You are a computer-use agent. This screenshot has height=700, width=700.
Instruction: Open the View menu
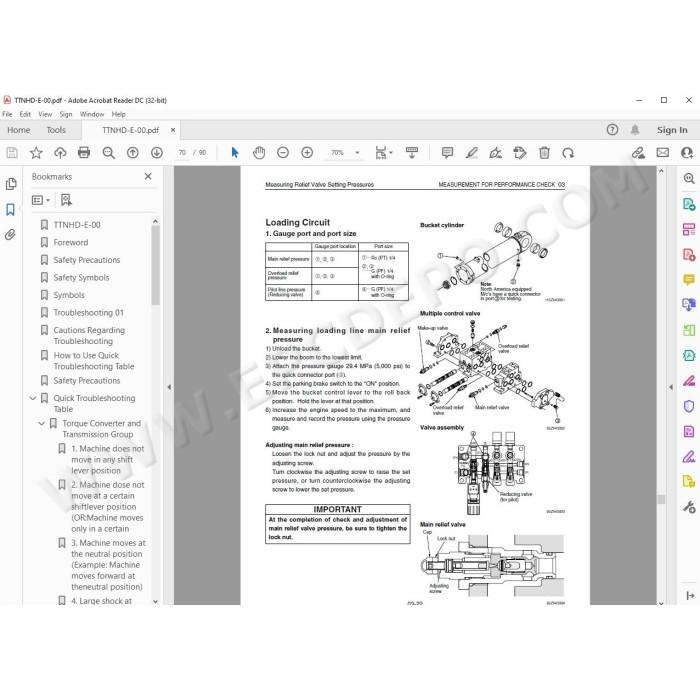point(45,114)
